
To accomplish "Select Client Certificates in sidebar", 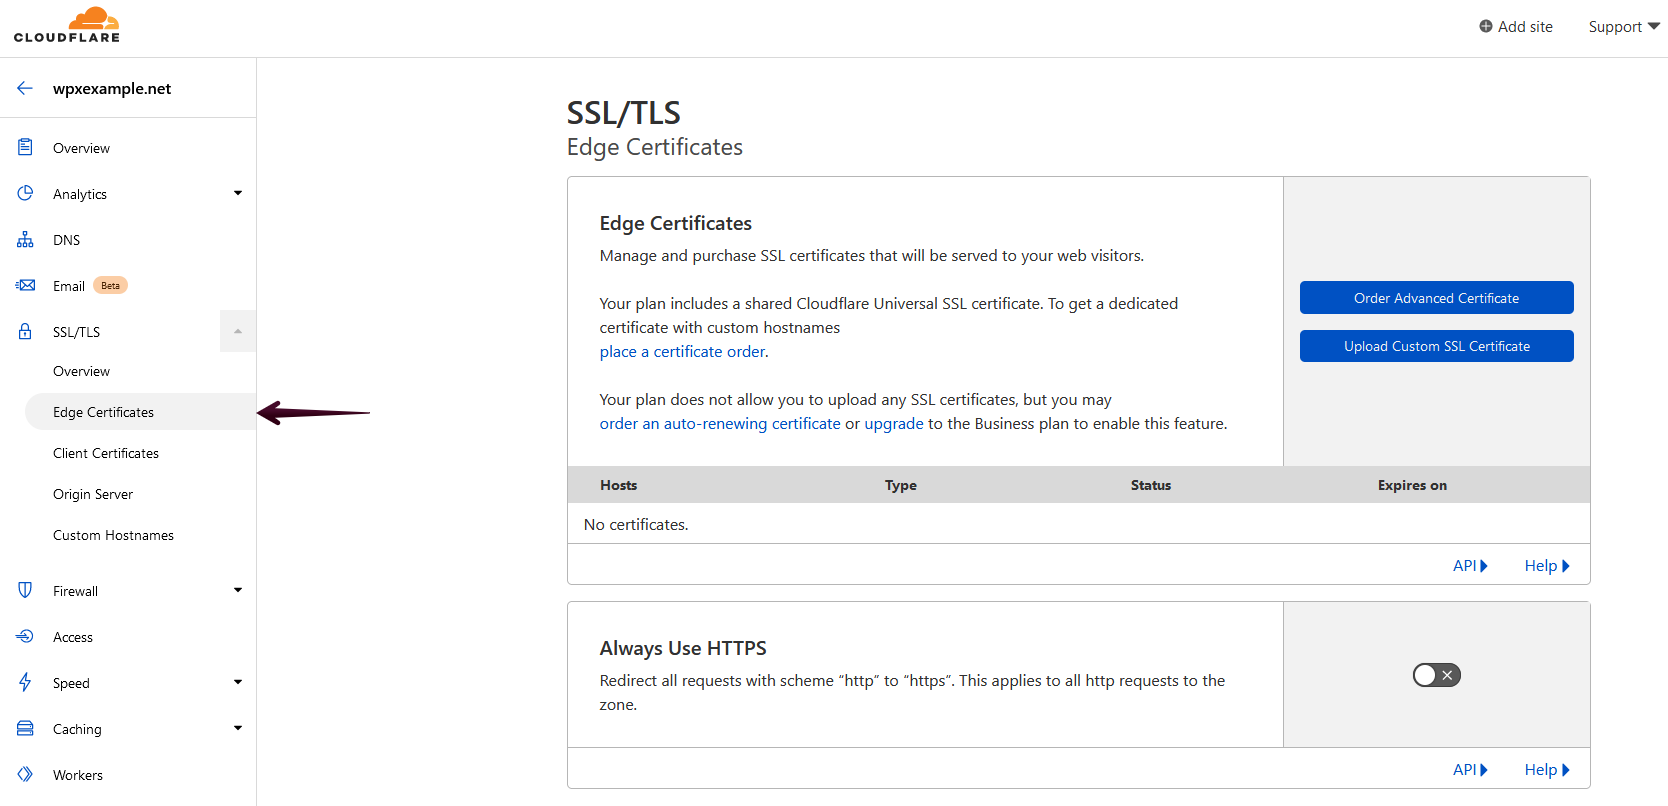I will click(x=106, y=453).
